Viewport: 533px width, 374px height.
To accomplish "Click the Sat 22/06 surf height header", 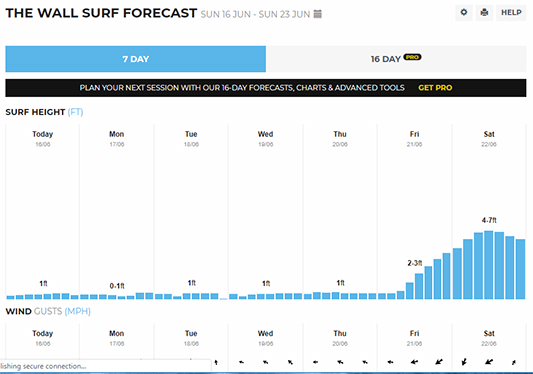I will coord(489,139).
